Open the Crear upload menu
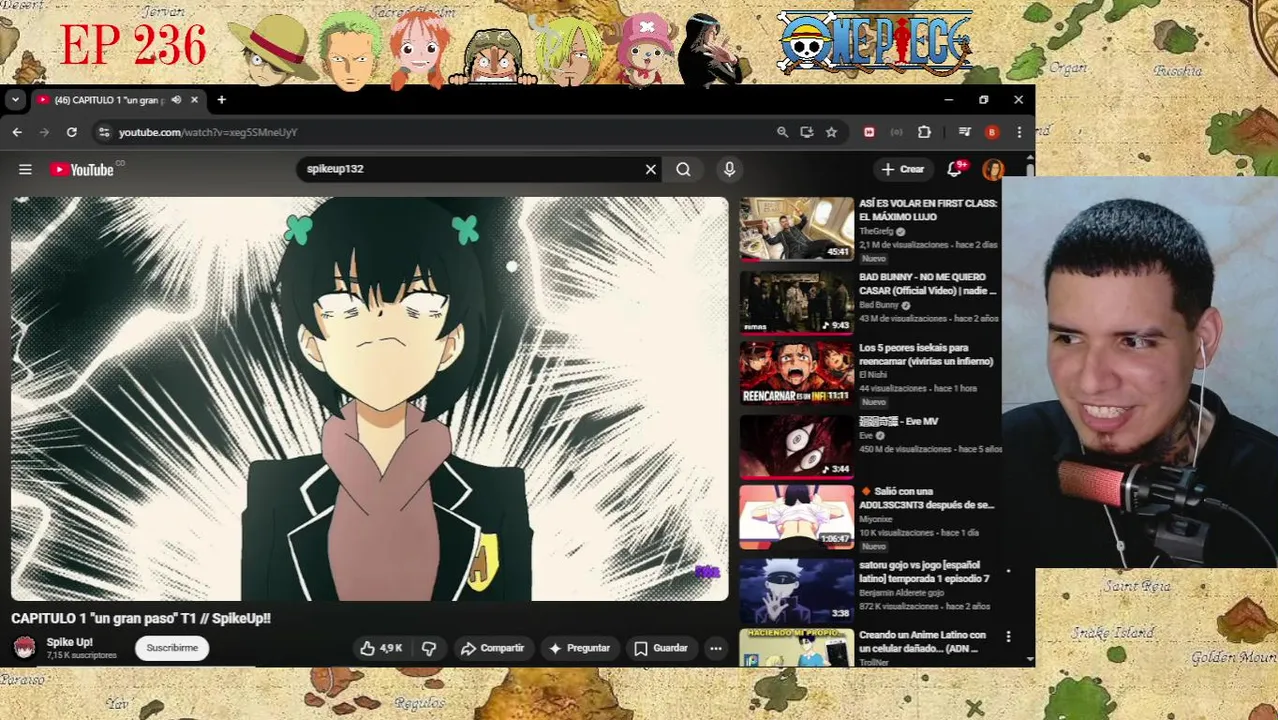This screenshot has width=1278, height=720. click(x=903, y=169)
